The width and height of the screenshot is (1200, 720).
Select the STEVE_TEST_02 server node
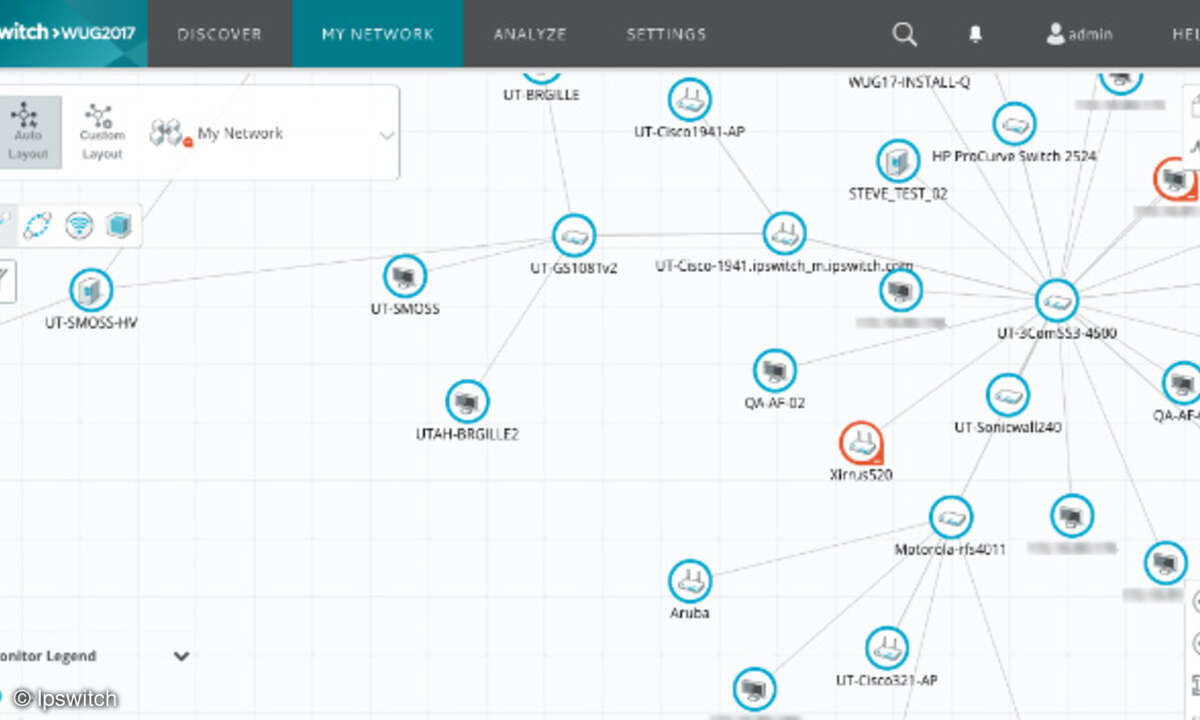pos(898,161)
